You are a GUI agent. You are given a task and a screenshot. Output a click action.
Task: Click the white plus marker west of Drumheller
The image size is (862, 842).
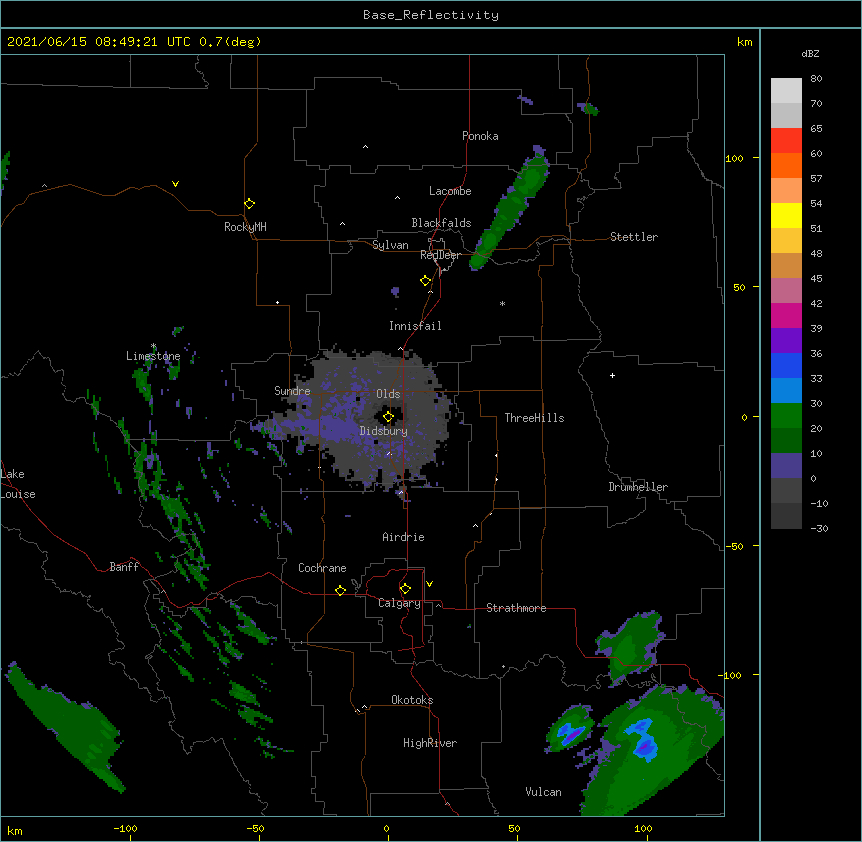pos(612,375)
